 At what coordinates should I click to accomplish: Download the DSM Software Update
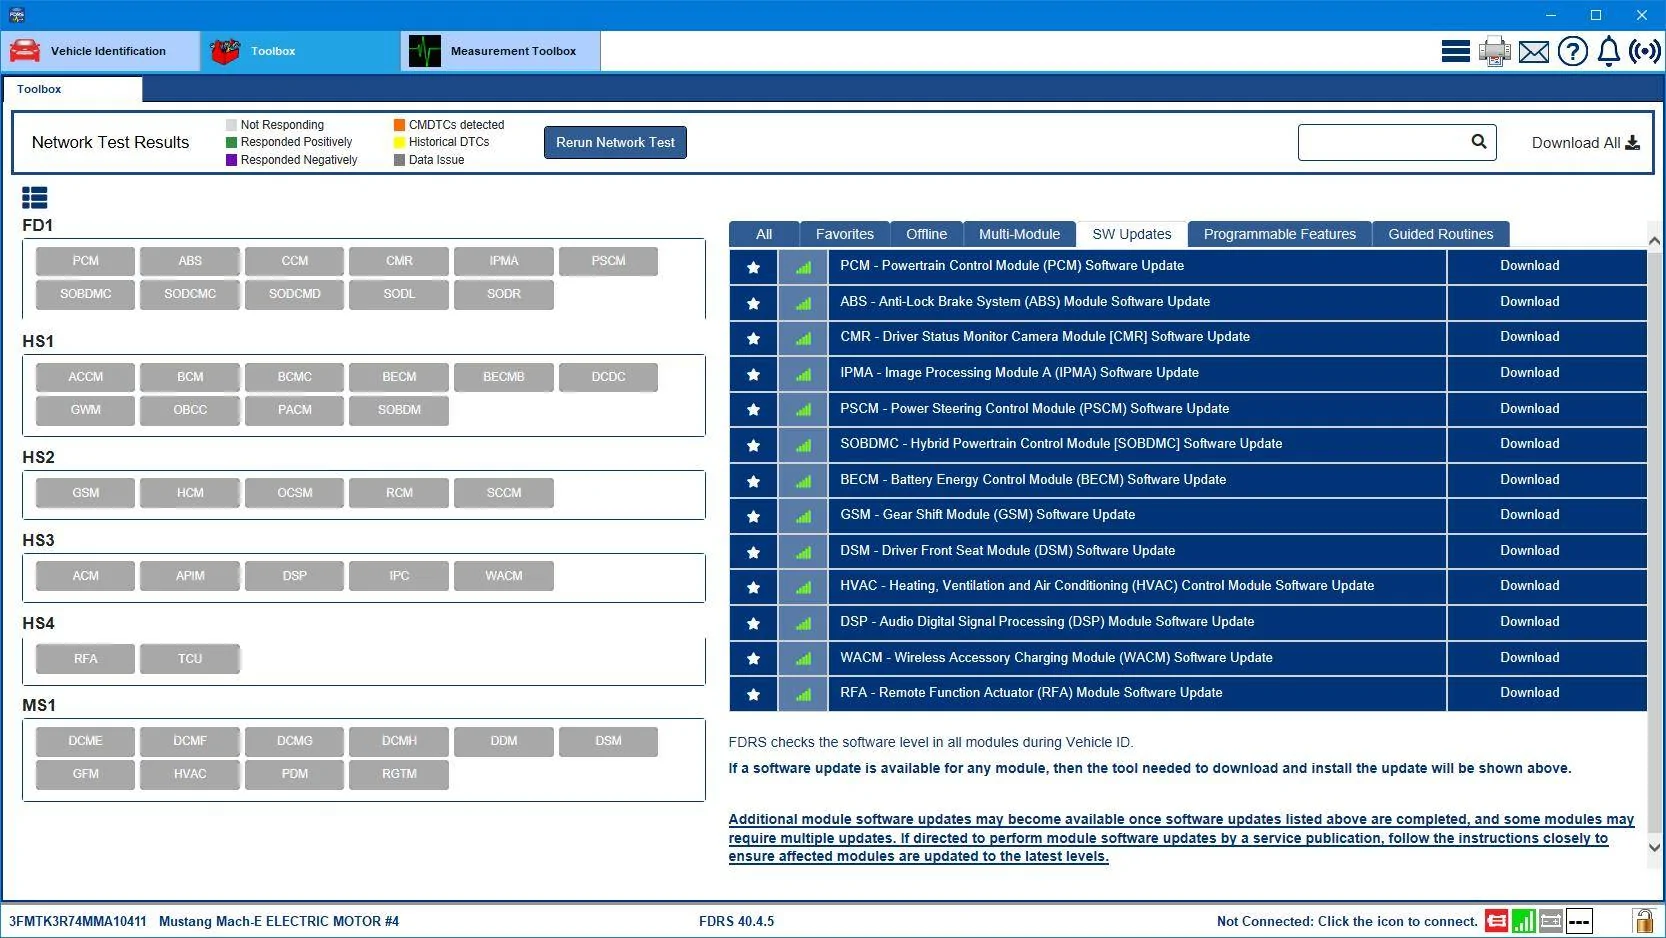(x=1530, y=551)
